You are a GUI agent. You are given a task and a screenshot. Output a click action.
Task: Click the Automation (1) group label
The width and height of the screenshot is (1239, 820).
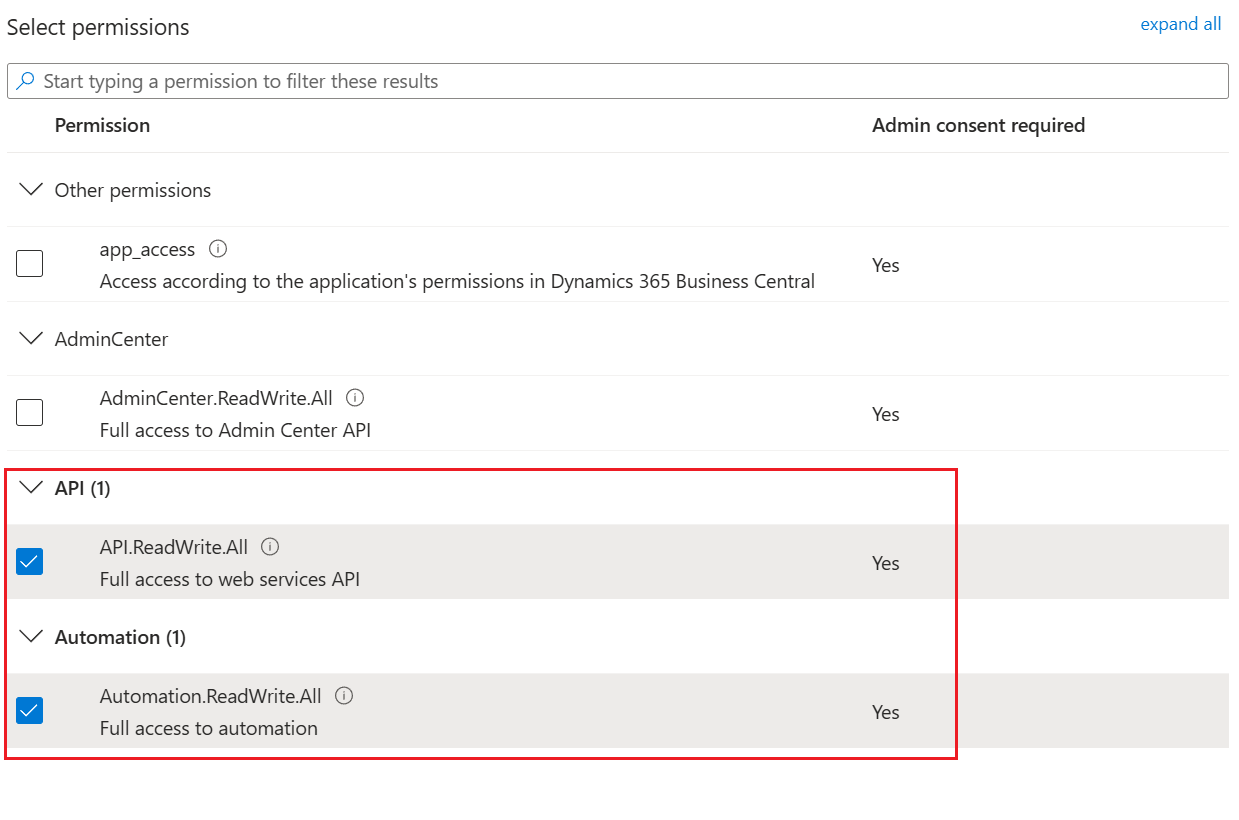pyautogui.click(x=120, y=637)
